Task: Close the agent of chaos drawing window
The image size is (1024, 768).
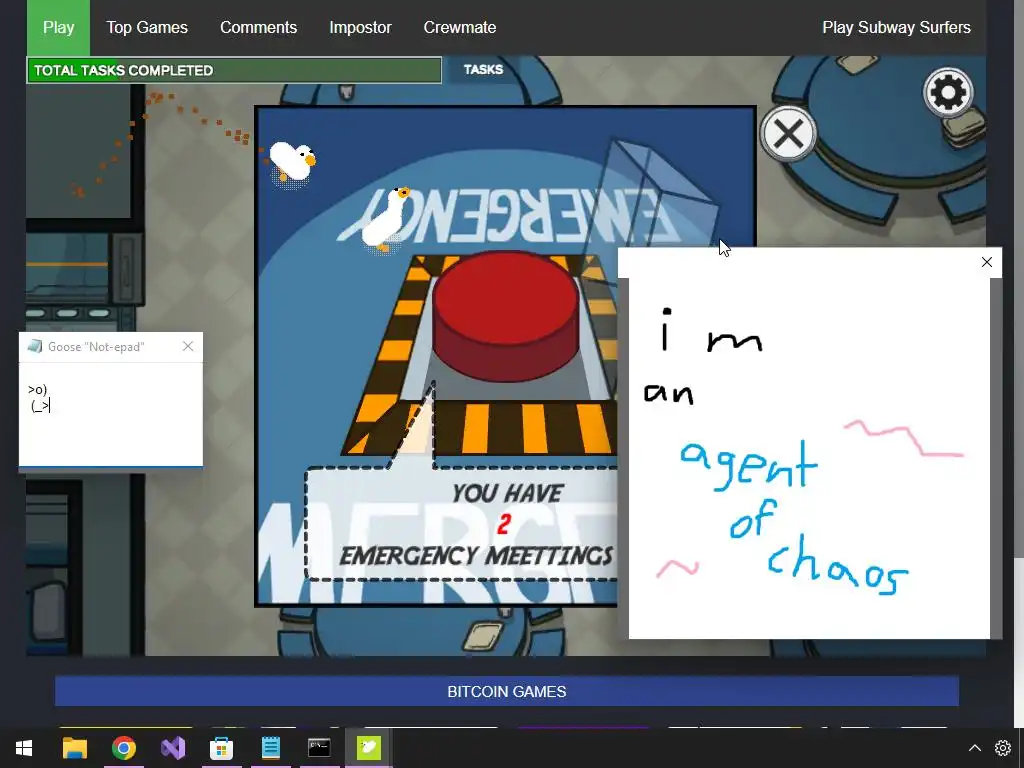Action: [x=987, y=262]
